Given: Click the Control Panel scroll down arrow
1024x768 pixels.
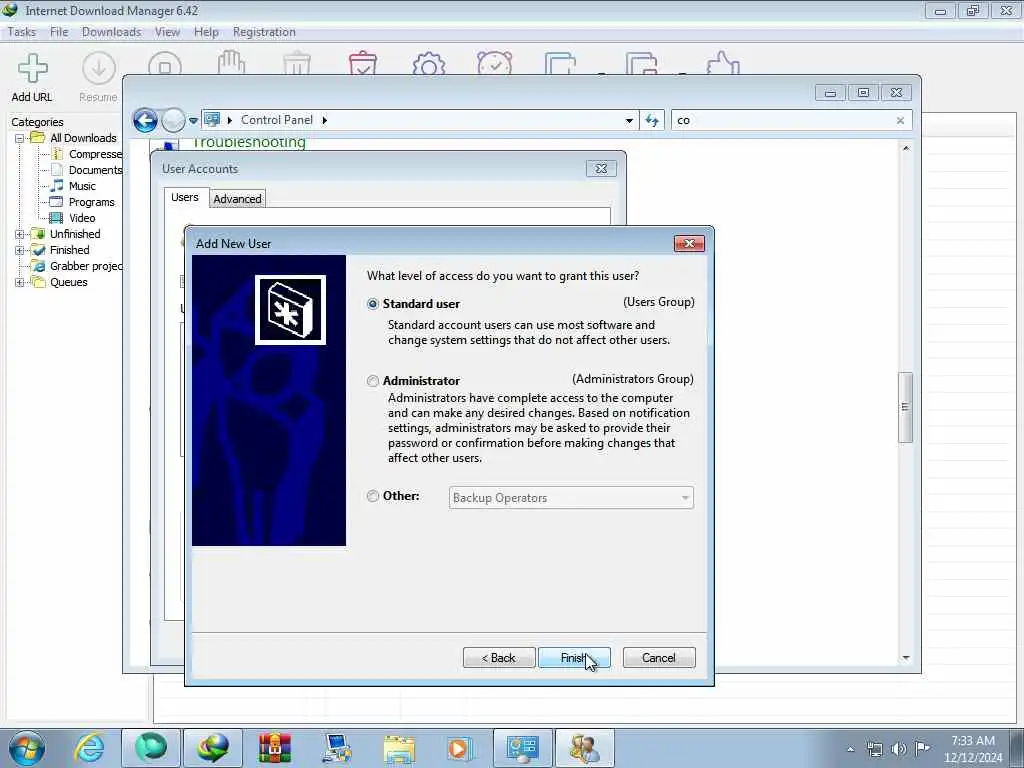Looking at the screenshot, I should [x=905, y=658].
